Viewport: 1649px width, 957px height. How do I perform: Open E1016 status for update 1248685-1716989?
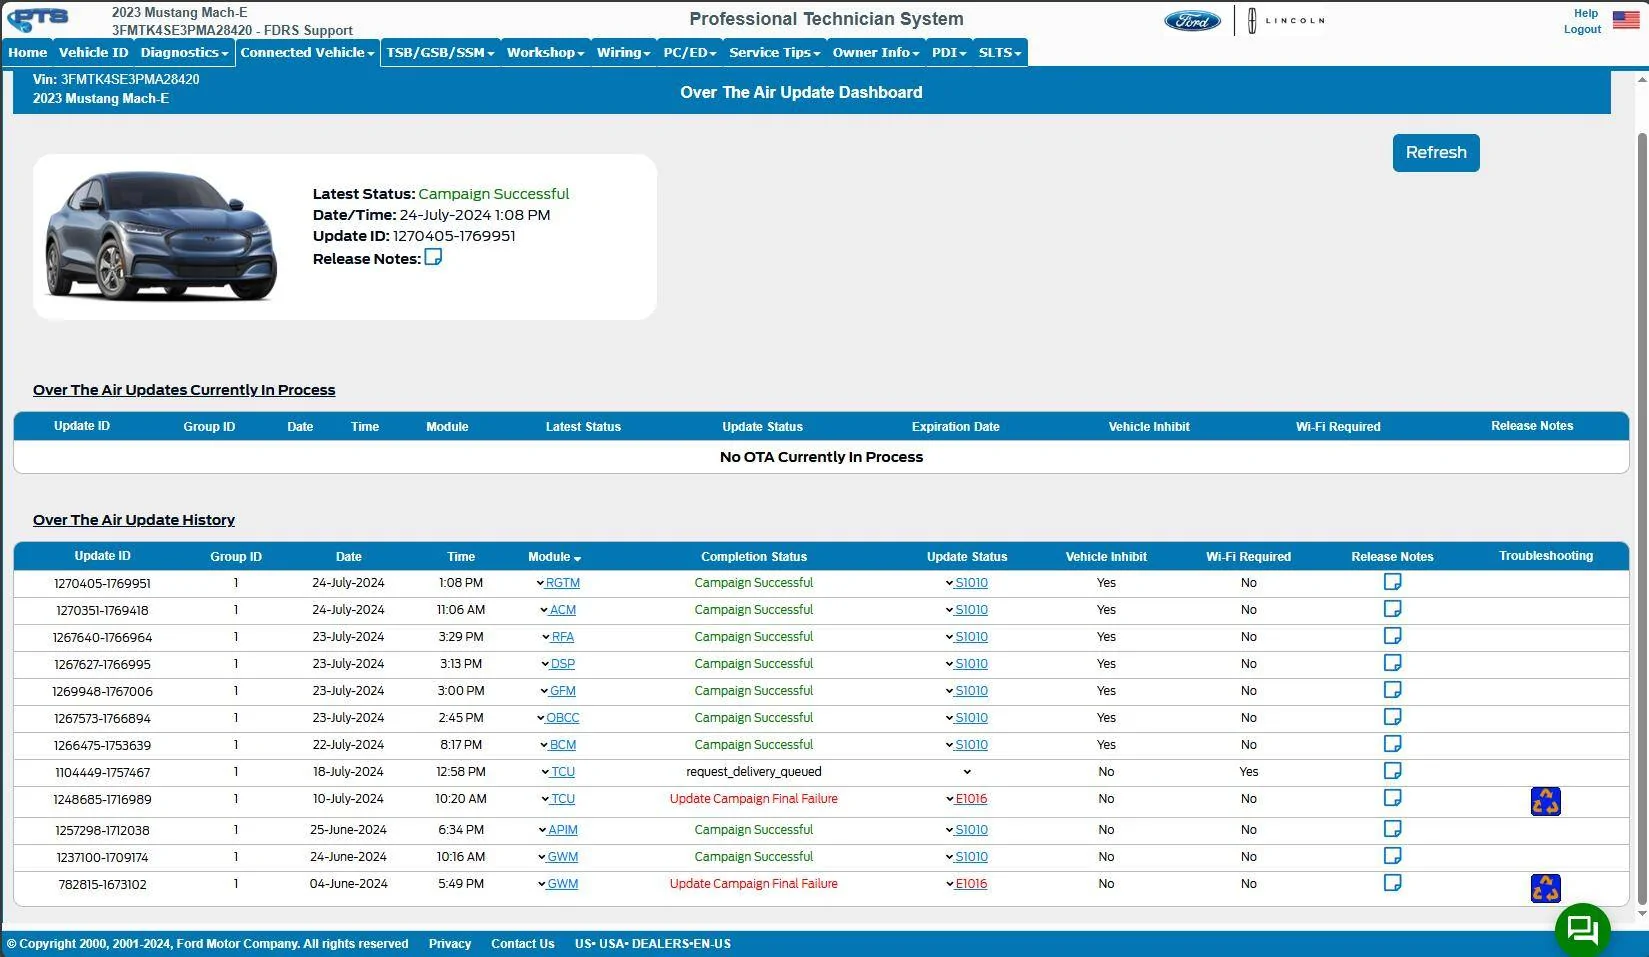(x=966, y=799)
